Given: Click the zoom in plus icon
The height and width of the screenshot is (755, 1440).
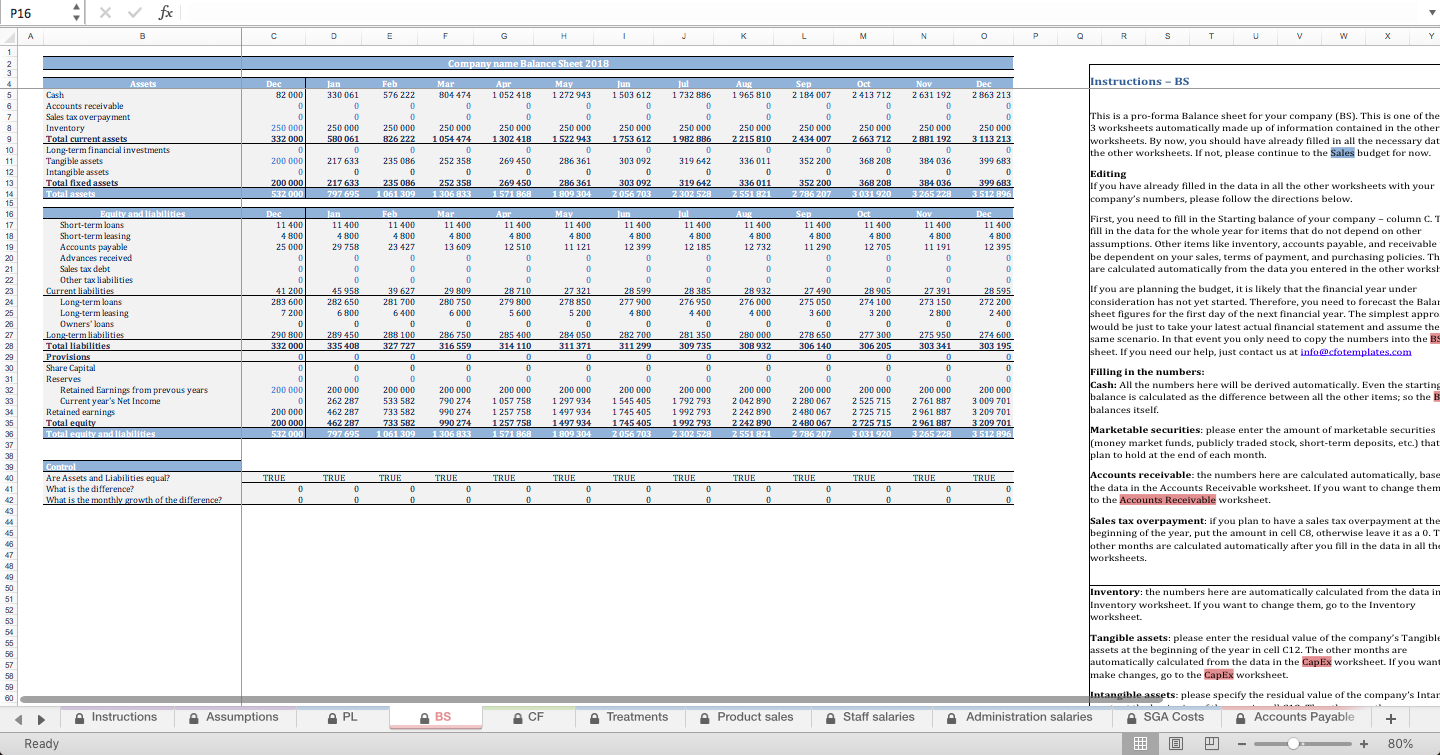Looking at the screenshot, I should coord(1363,743).
